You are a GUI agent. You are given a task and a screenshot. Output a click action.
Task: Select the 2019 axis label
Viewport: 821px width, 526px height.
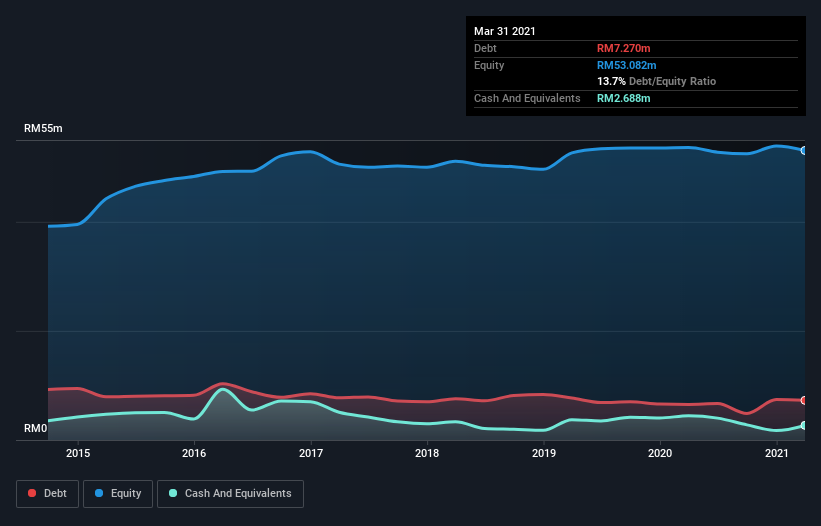point(544,453)
